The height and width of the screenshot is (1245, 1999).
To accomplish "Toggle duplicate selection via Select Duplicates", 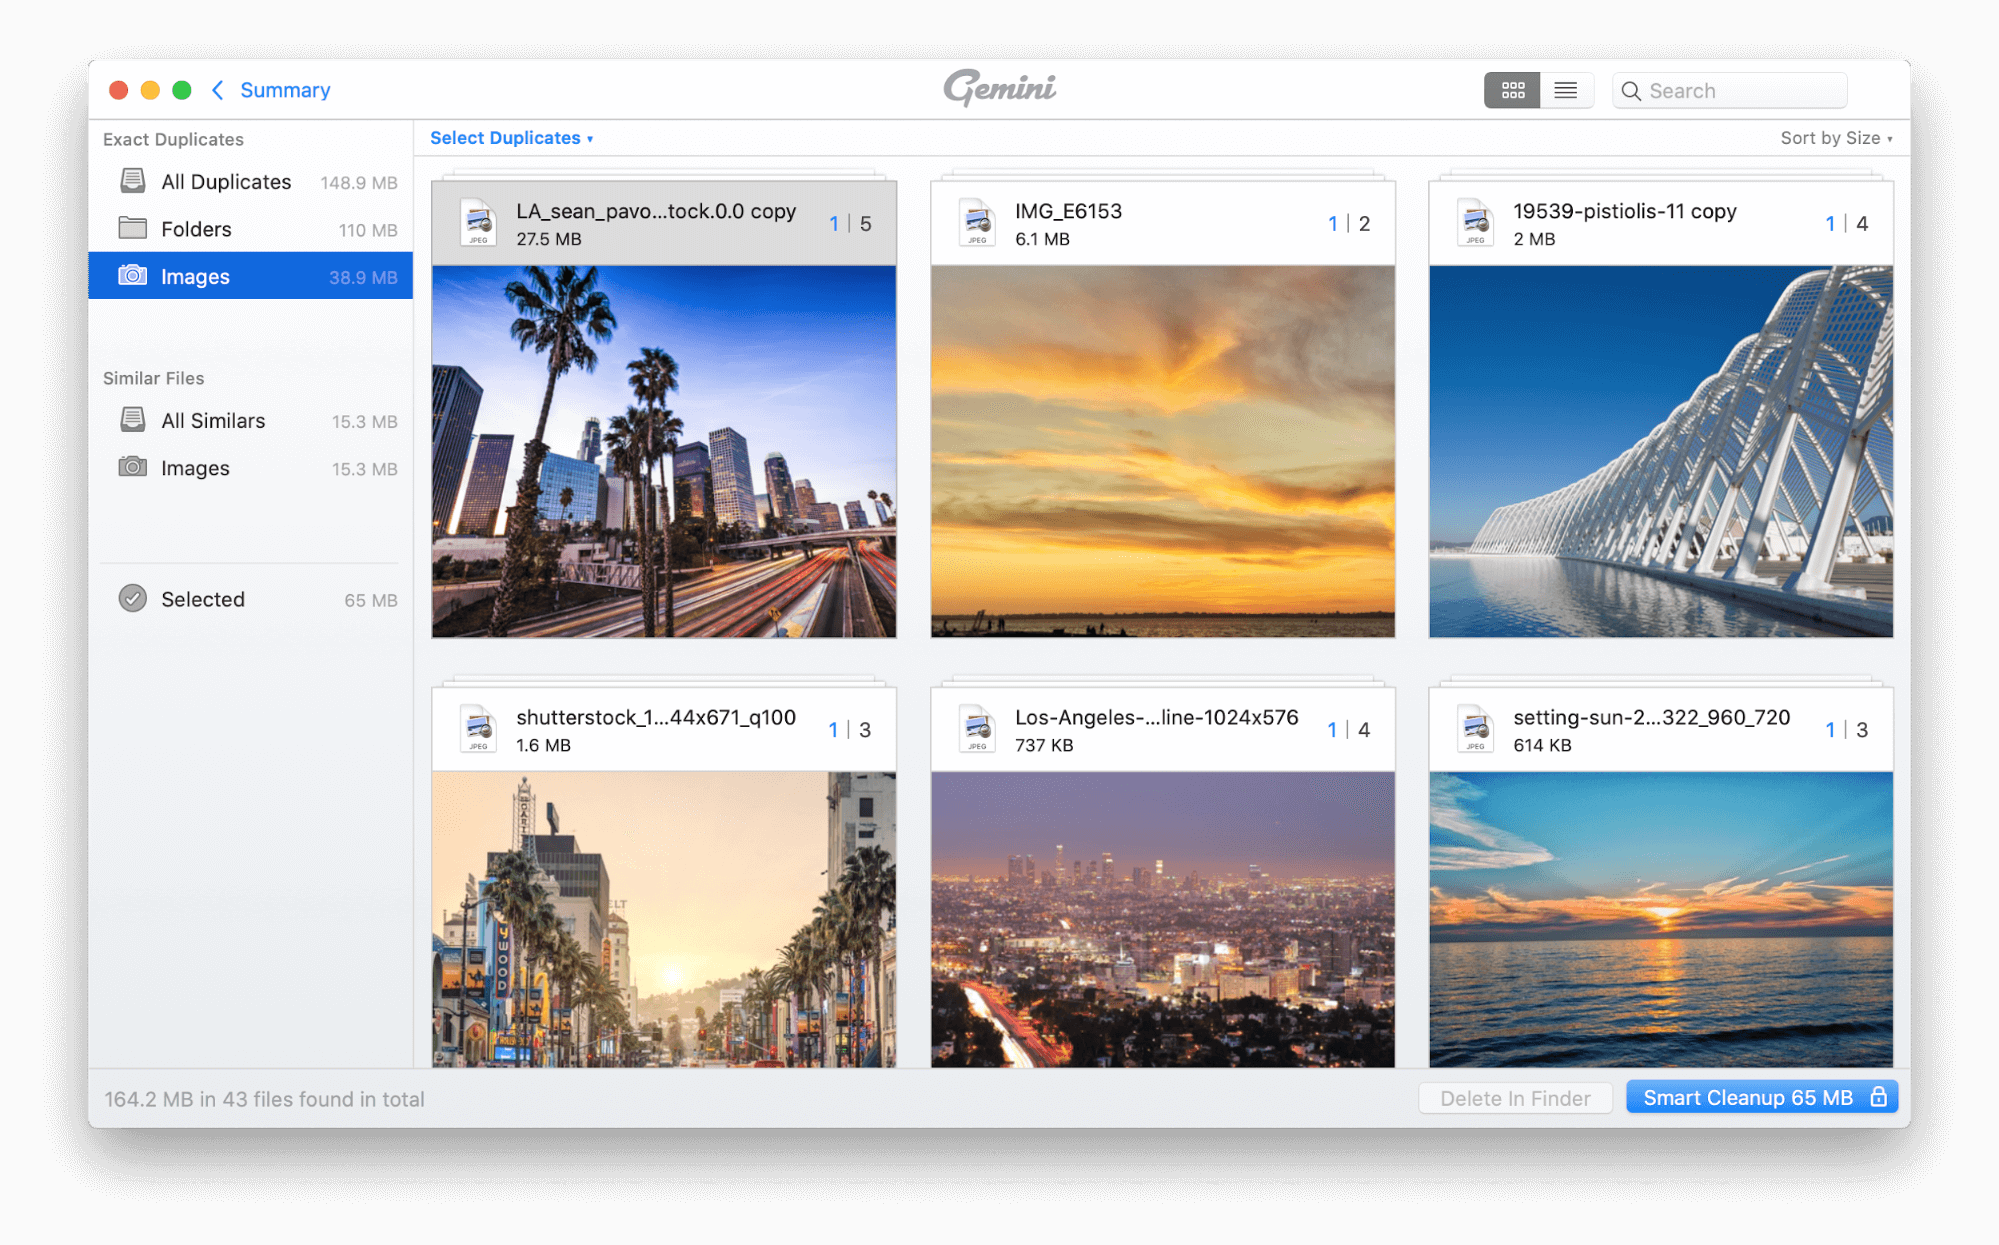I will [x=512, y=139].
